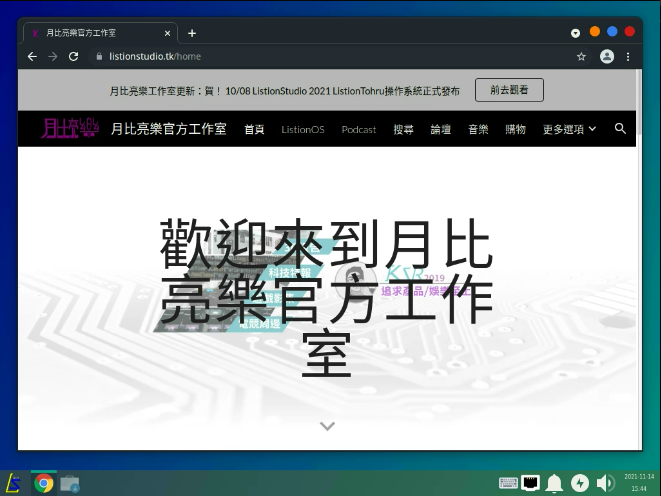The image size is (661, 496).
Task: Open the notifications bell icon
Action: [x=554, y=483]
